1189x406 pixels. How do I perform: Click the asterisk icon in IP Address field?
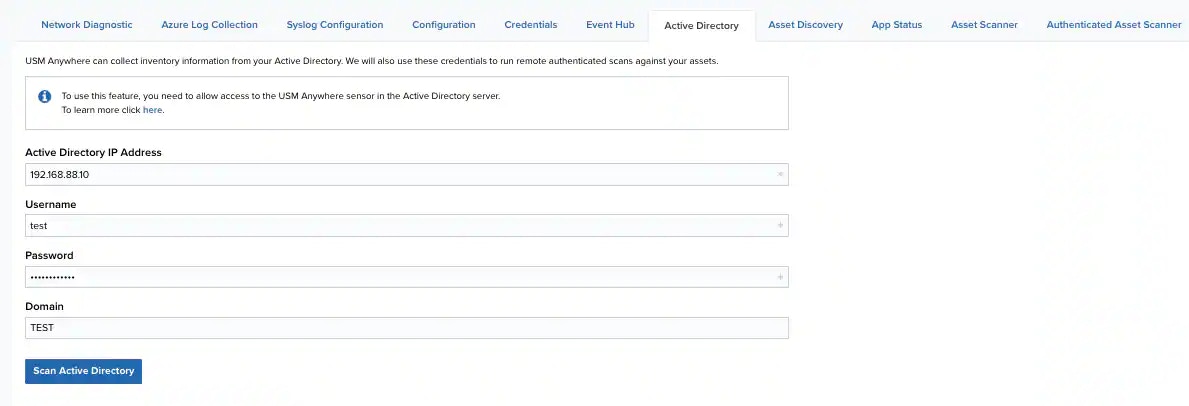point(780,175)
